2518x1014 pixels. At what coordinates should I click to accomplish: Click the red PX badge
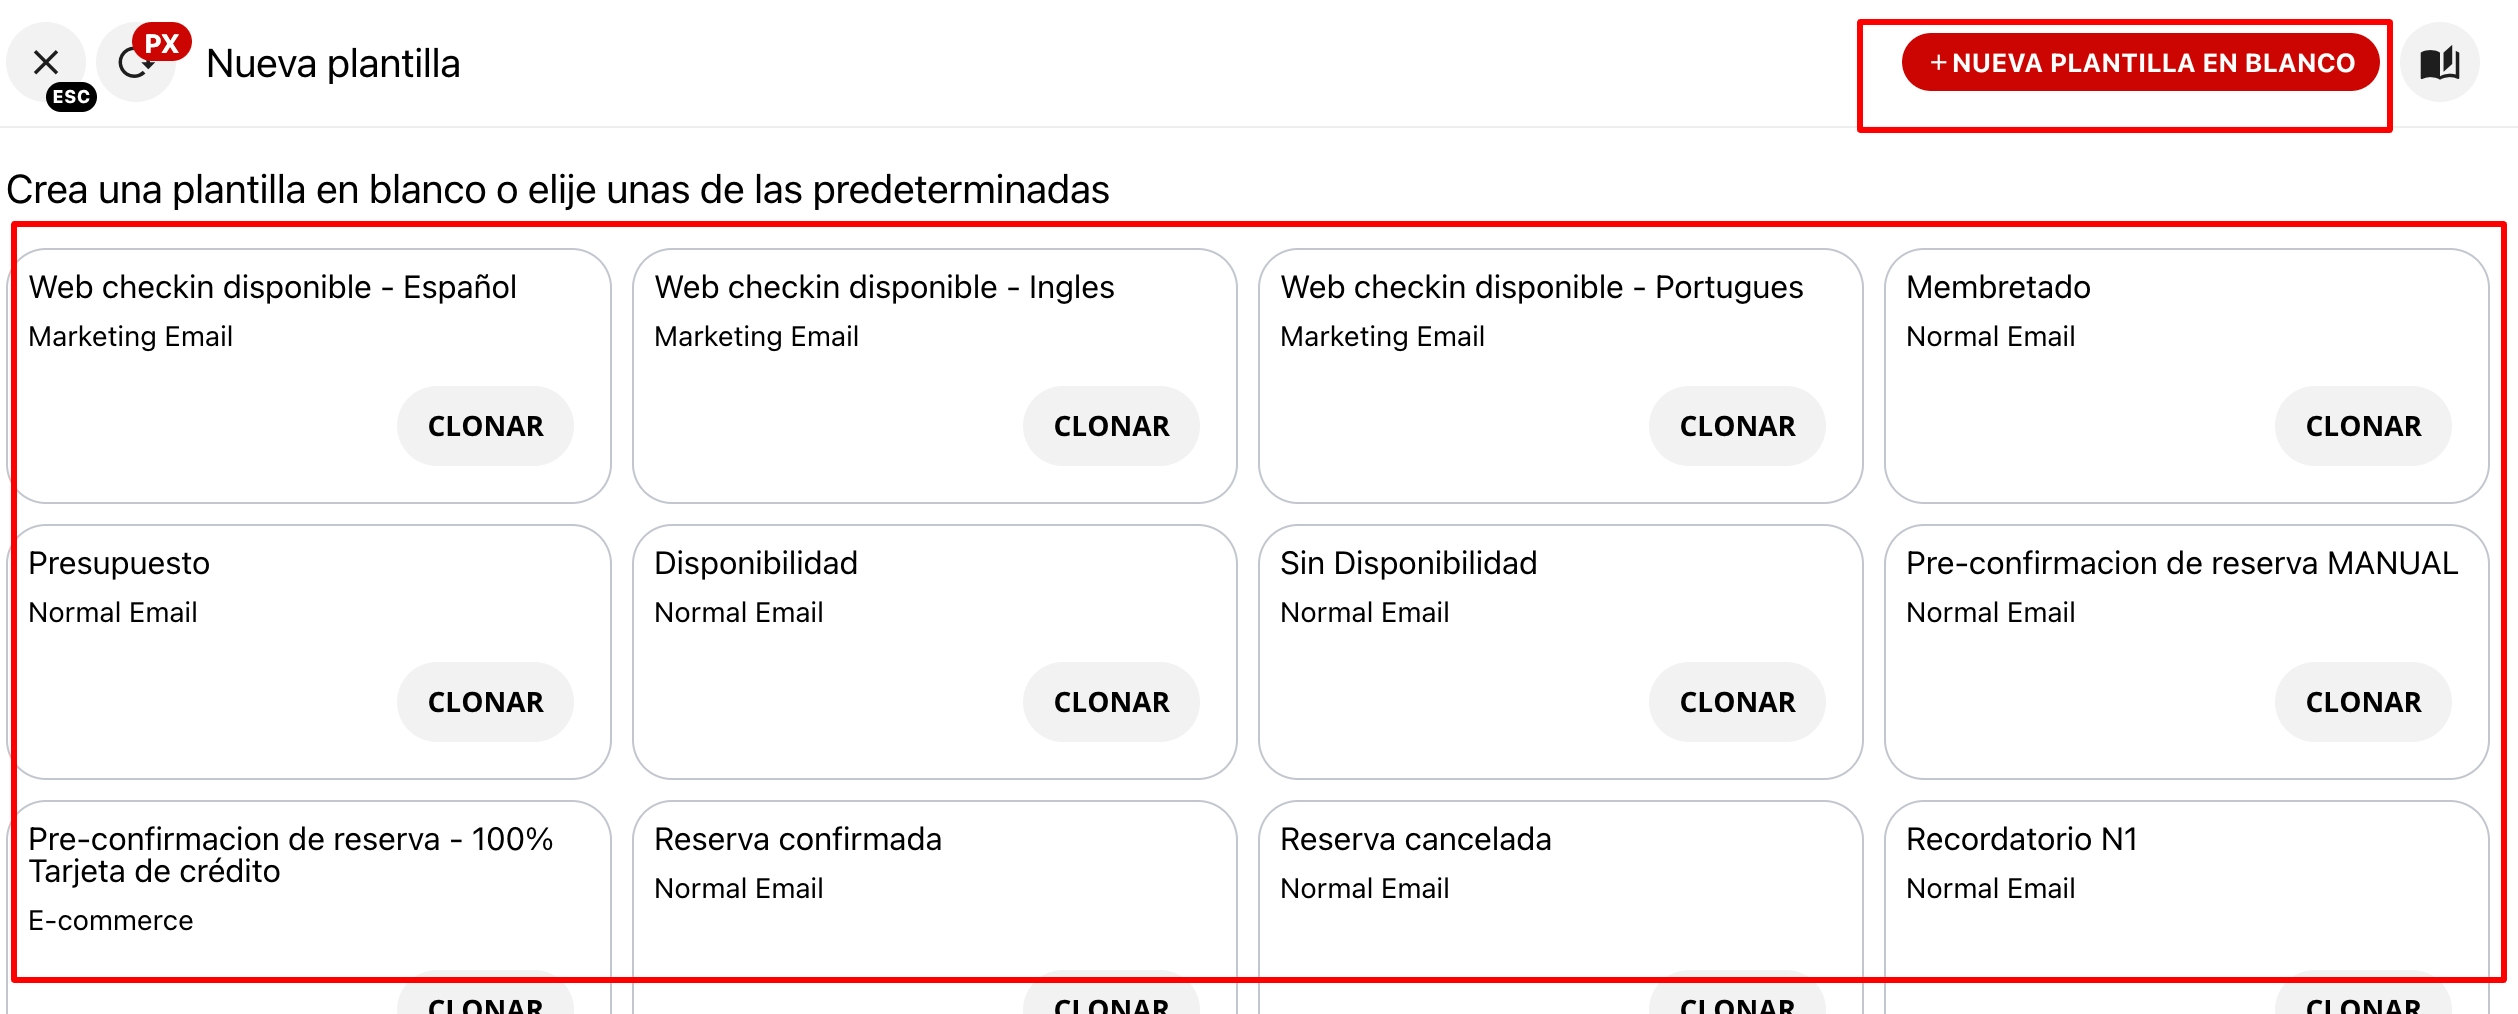pyautogui.click(x=163, y=42)
